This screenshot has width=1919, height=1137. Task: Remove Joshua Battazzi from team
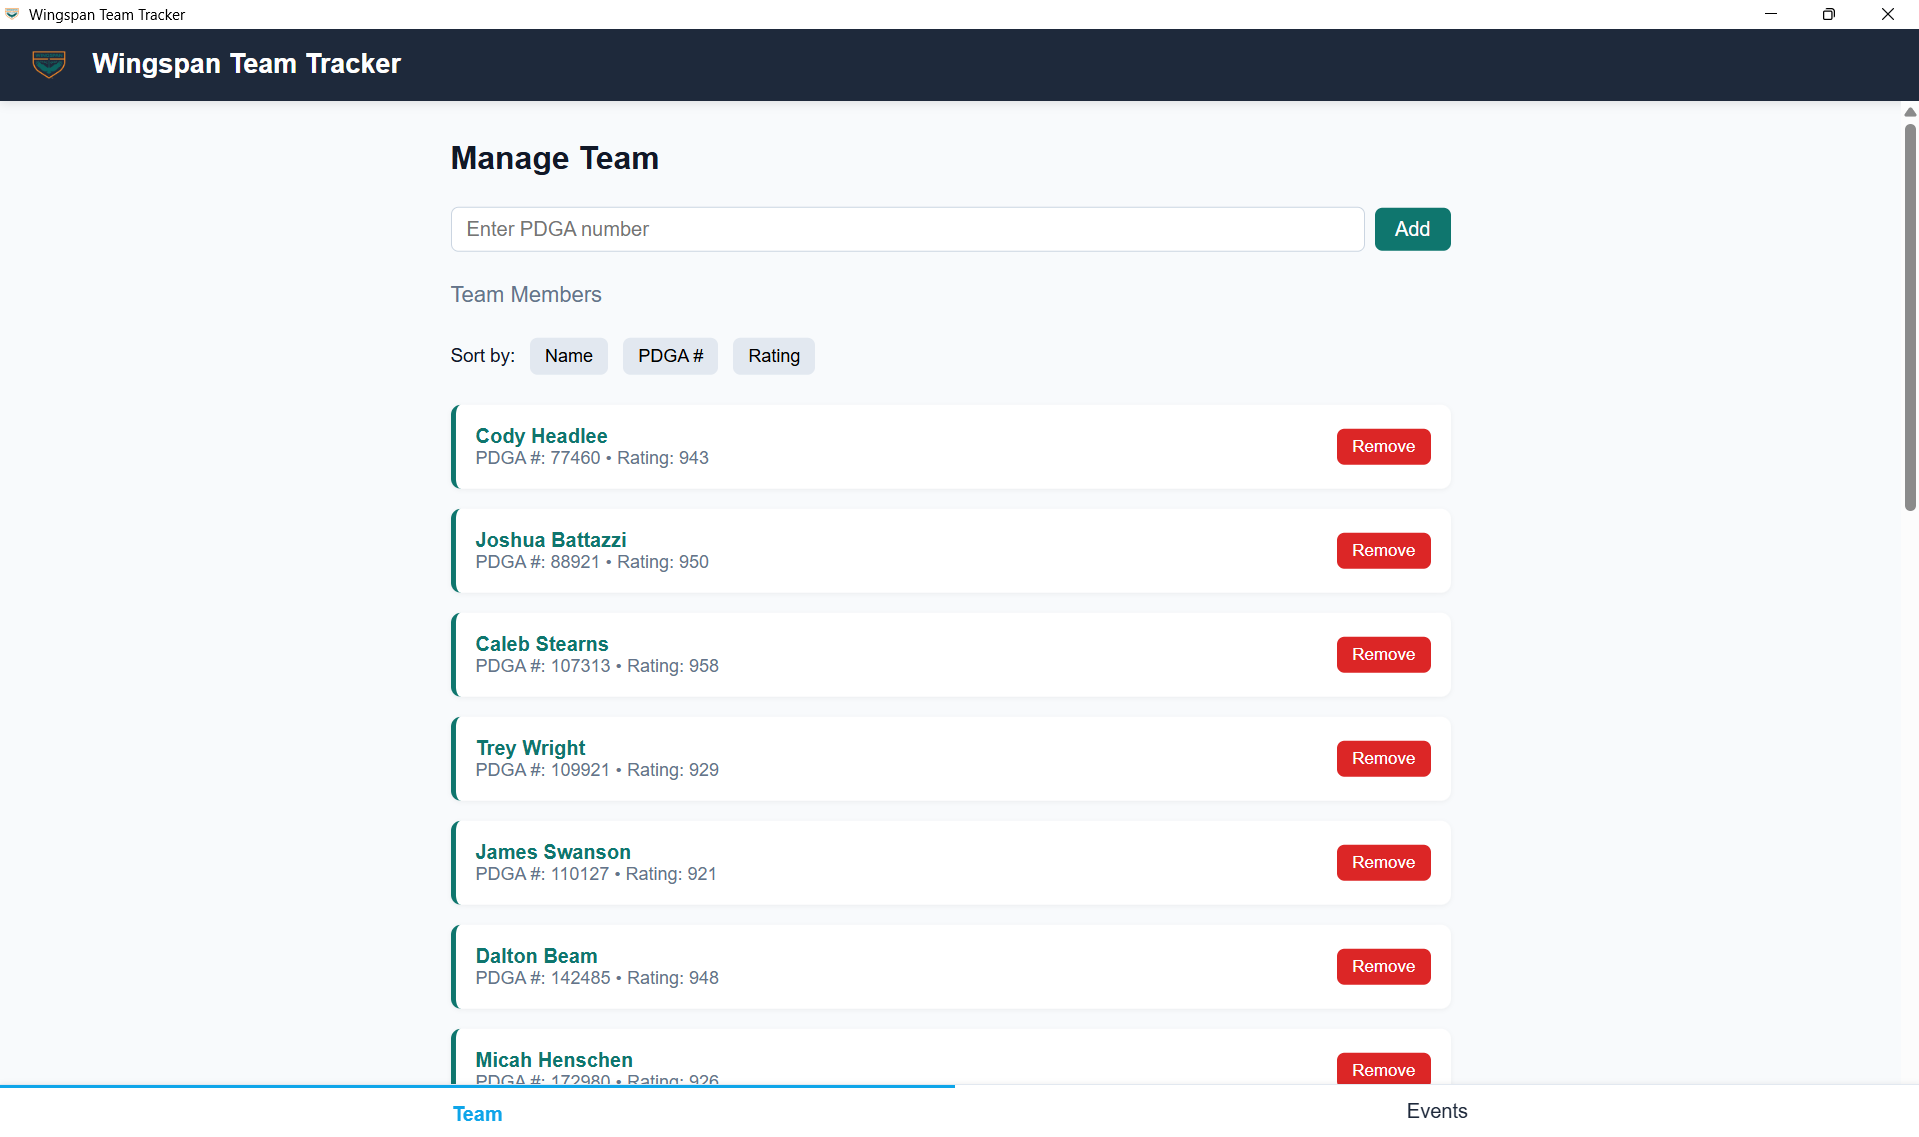click(x=1382, y=551)
